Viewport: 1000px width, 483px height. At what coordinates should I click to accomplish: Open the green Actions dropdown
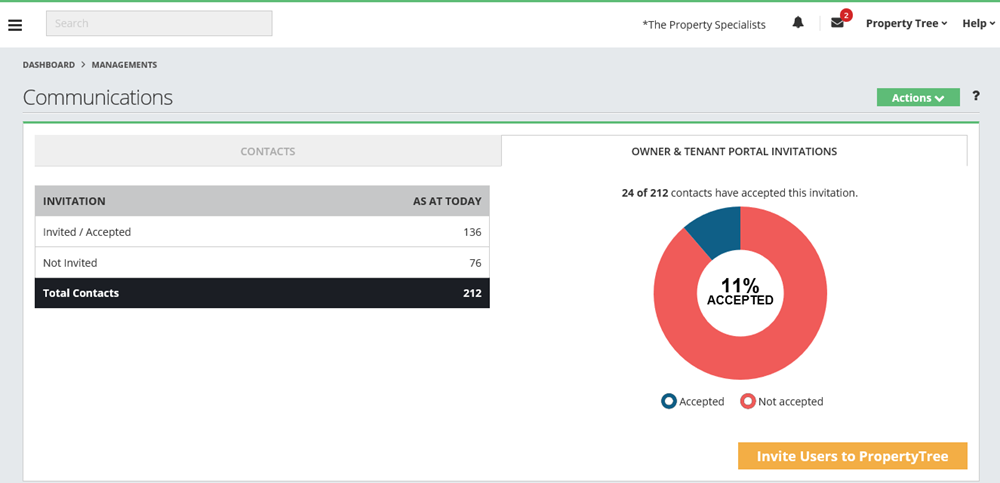click(918, 98)
